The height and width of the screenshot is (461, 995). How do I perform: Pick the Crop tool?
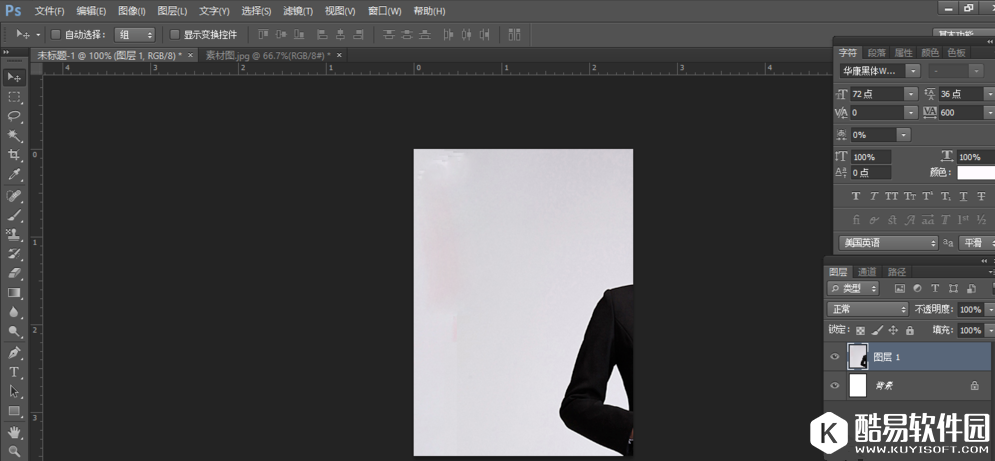point(14,155)
